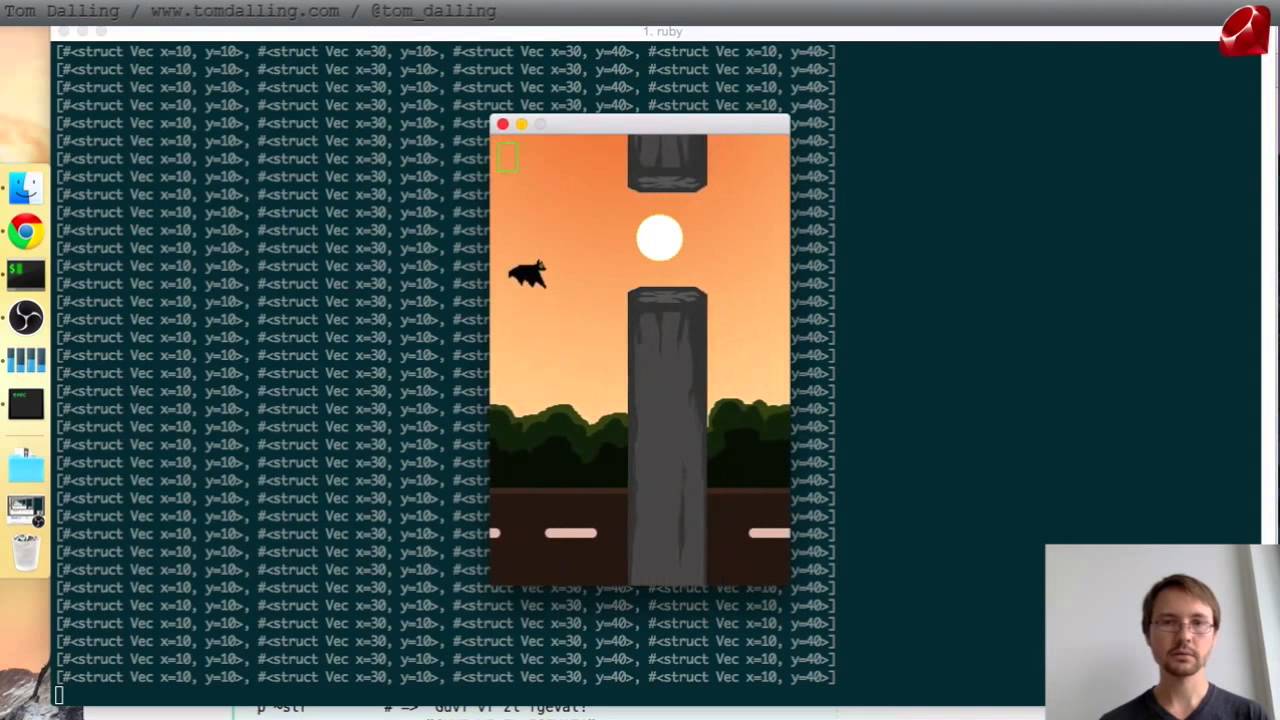Image resolution: width=1280 pixels, height=720 pixels.
Task: Close the game window with red button
Action: pyautogui.click(x=503, y=124)
